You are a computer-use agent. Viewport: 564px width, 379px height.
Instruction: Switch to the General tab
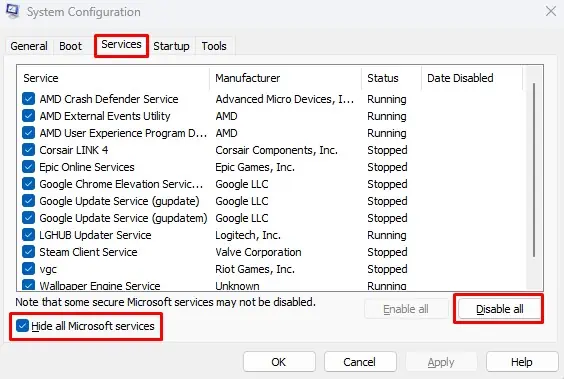(x=29, y=46)
